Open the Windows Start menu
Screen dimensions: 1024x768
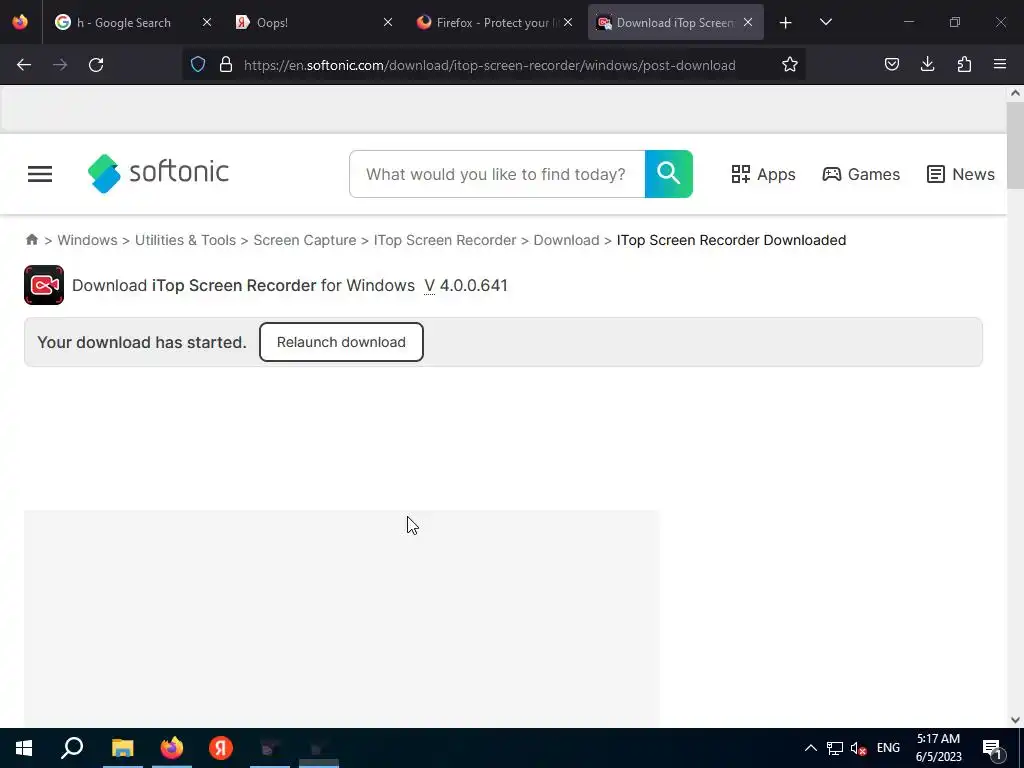(x=24, y=748)
